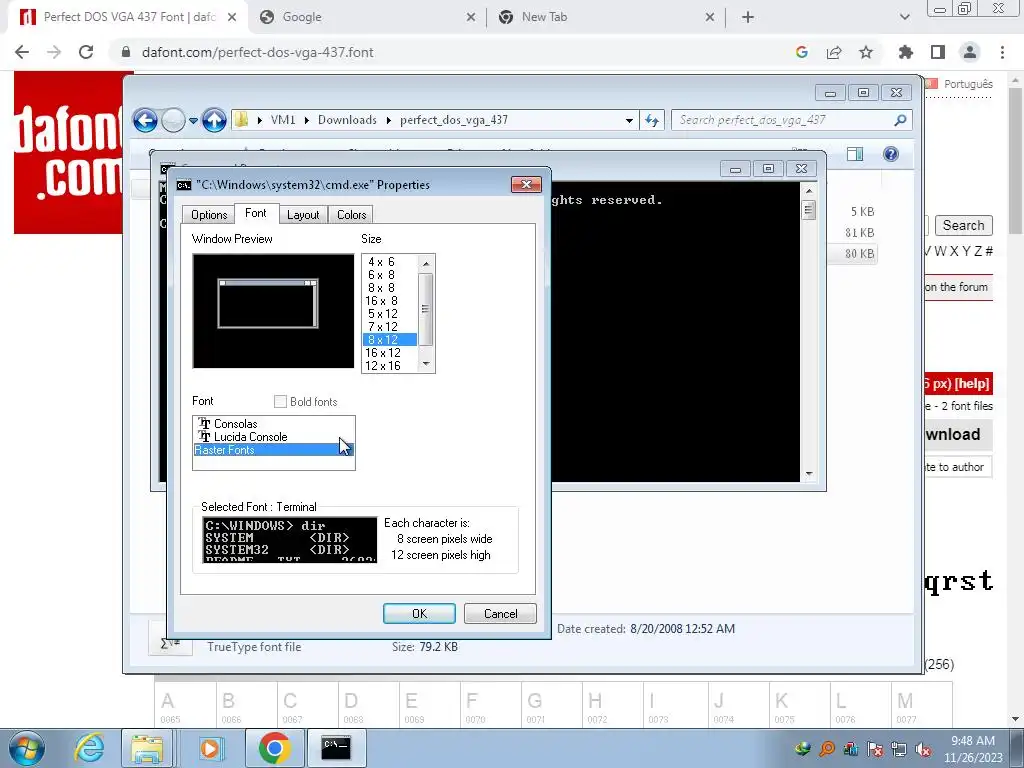Open the Chrome three-dot menu

click(1002, 52)
